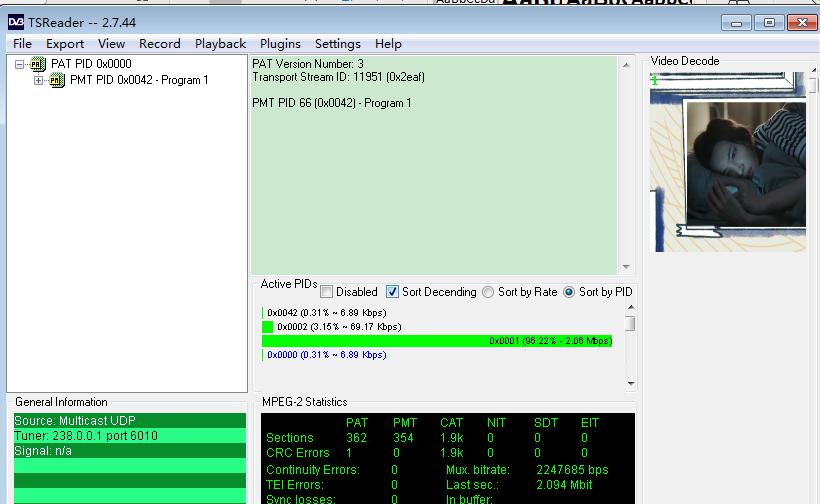This screenshot has height=504, width=820.
Task: Enable the Disabled checkbox
Action: point(327,292)
